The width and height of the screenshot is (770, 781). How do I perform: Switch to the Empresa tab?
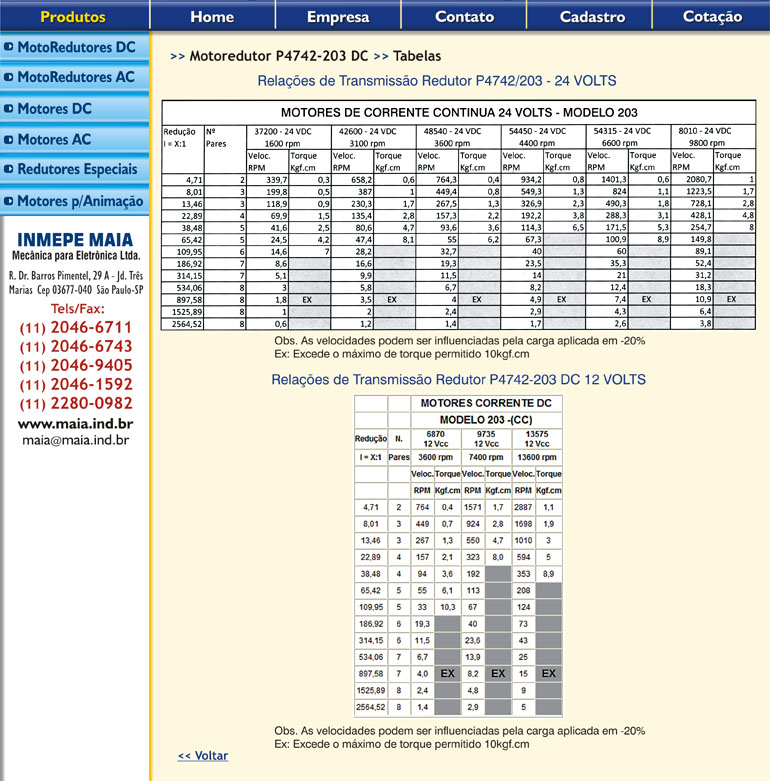[x=338, y=17]
